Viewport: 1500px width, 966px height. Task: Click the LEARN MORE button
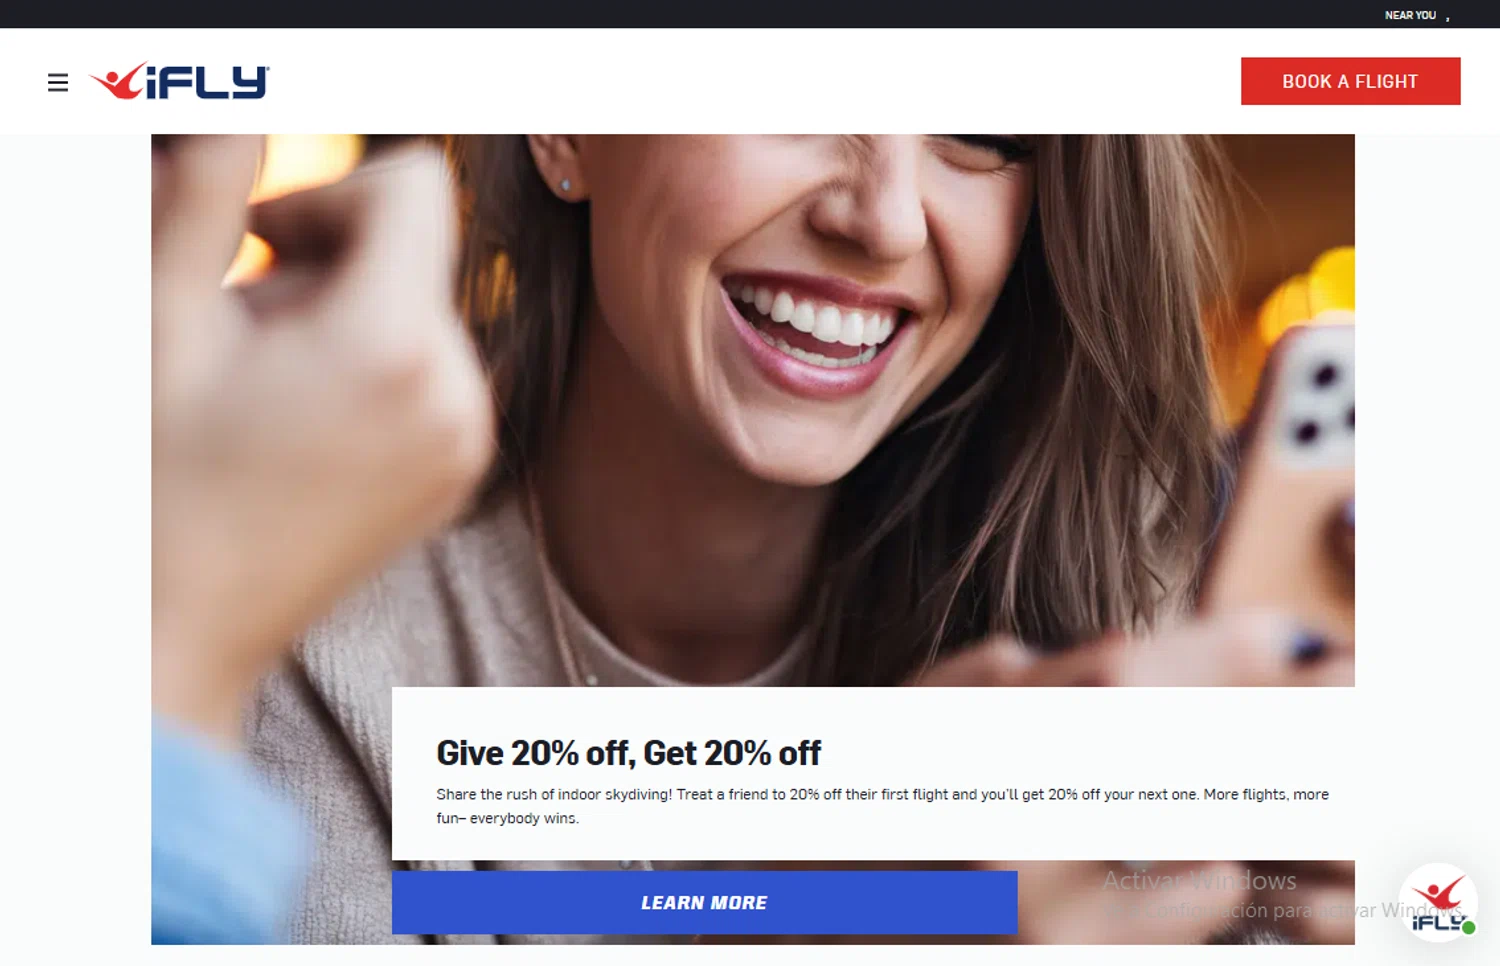[704, 902]
